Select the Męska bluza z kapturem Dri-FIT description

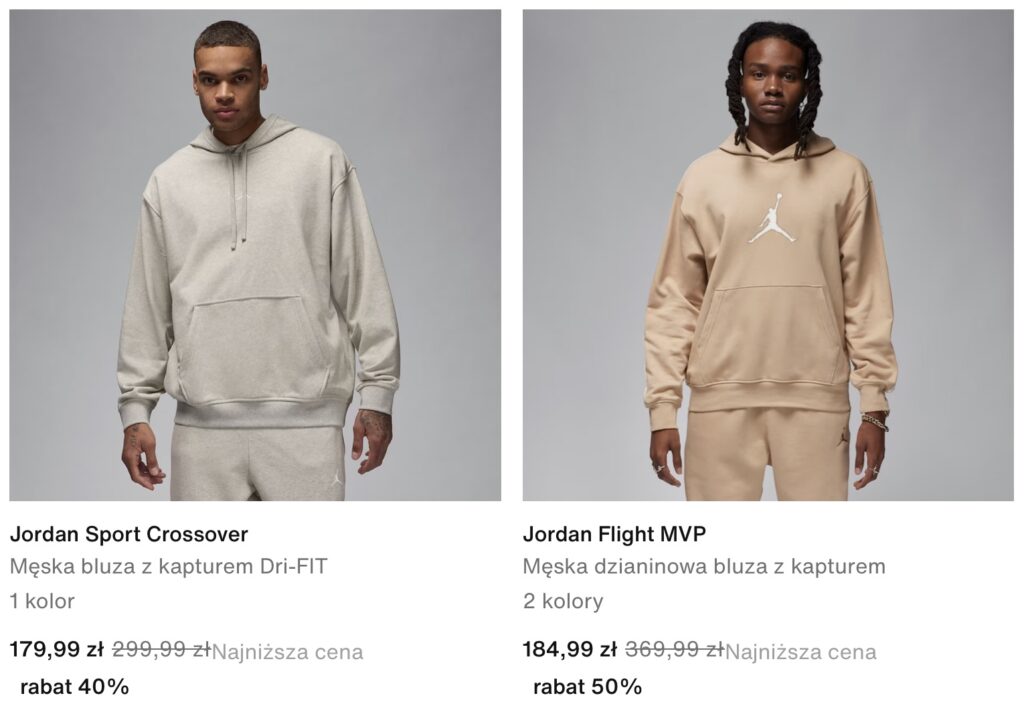point(168,566)
